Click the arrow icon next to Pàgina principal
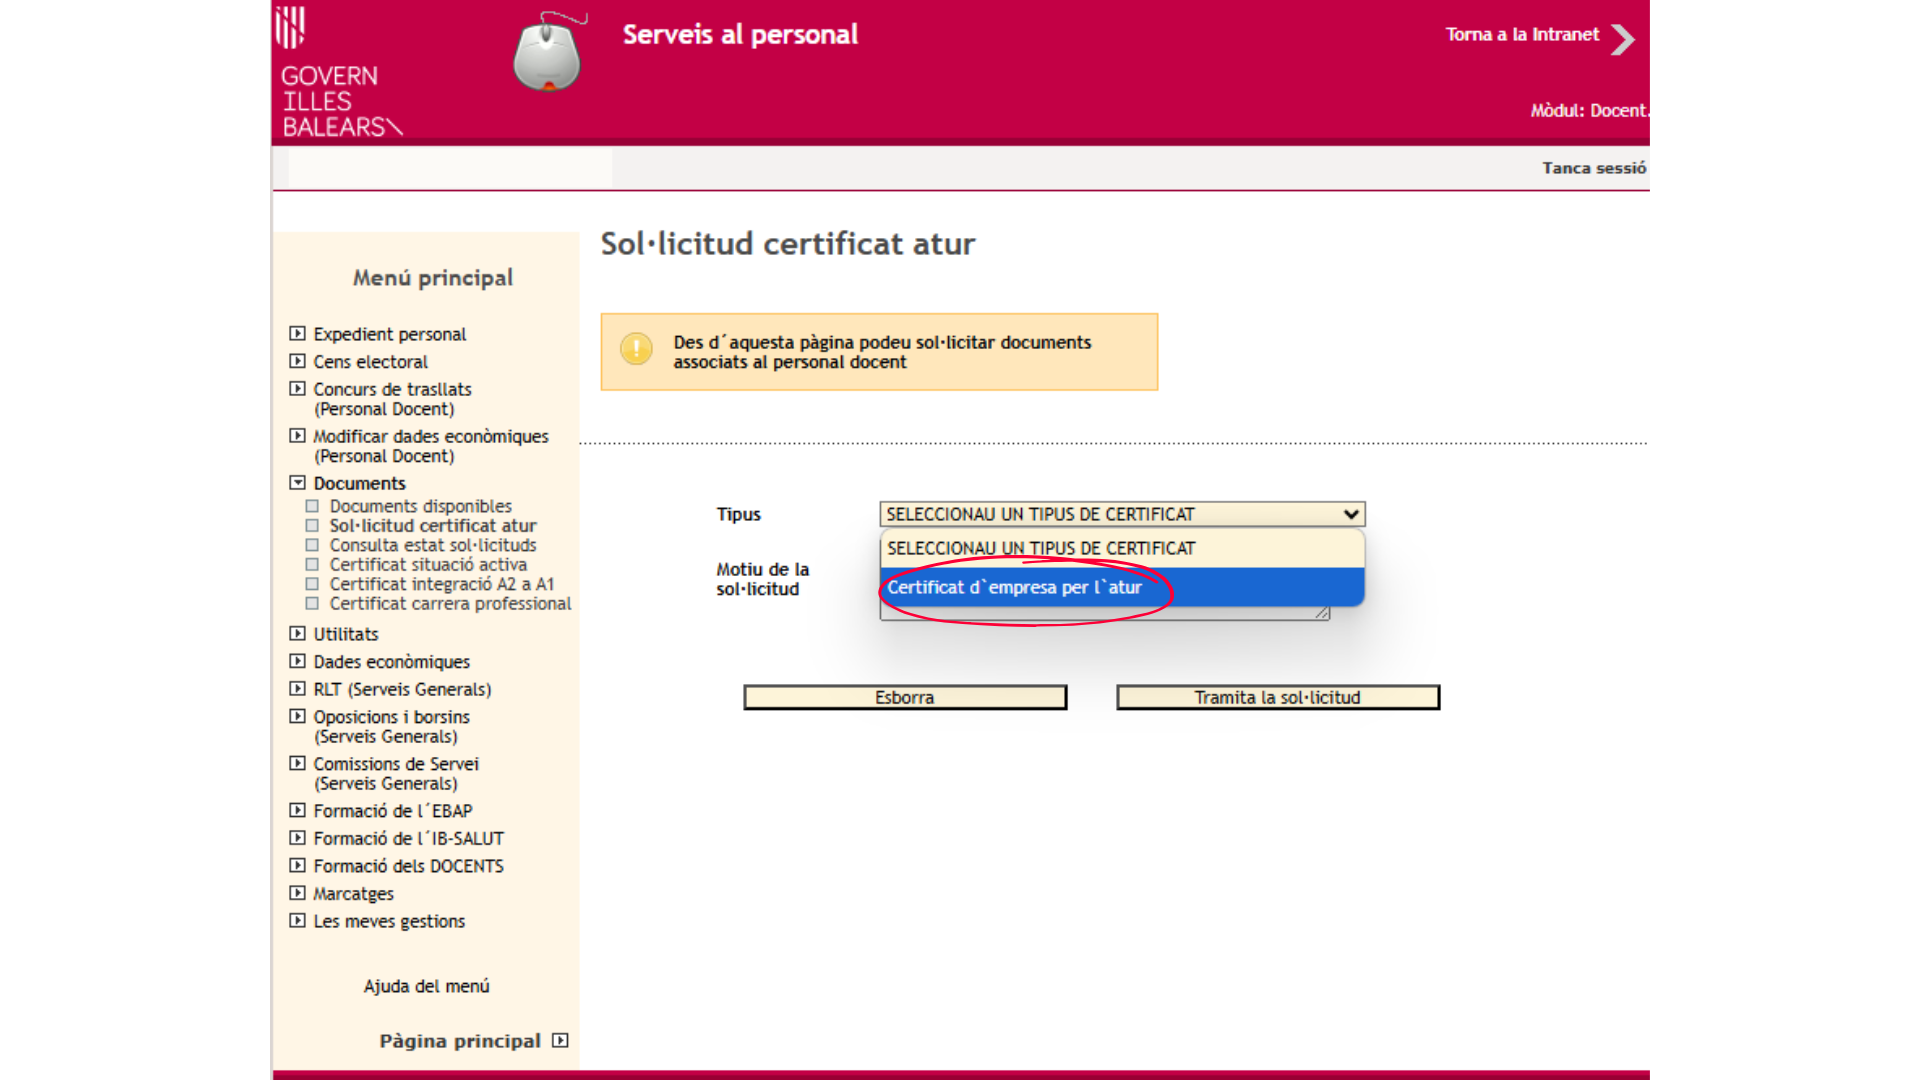The height and width of the screenshot is (1080, 1920). tap(560, 1040)
